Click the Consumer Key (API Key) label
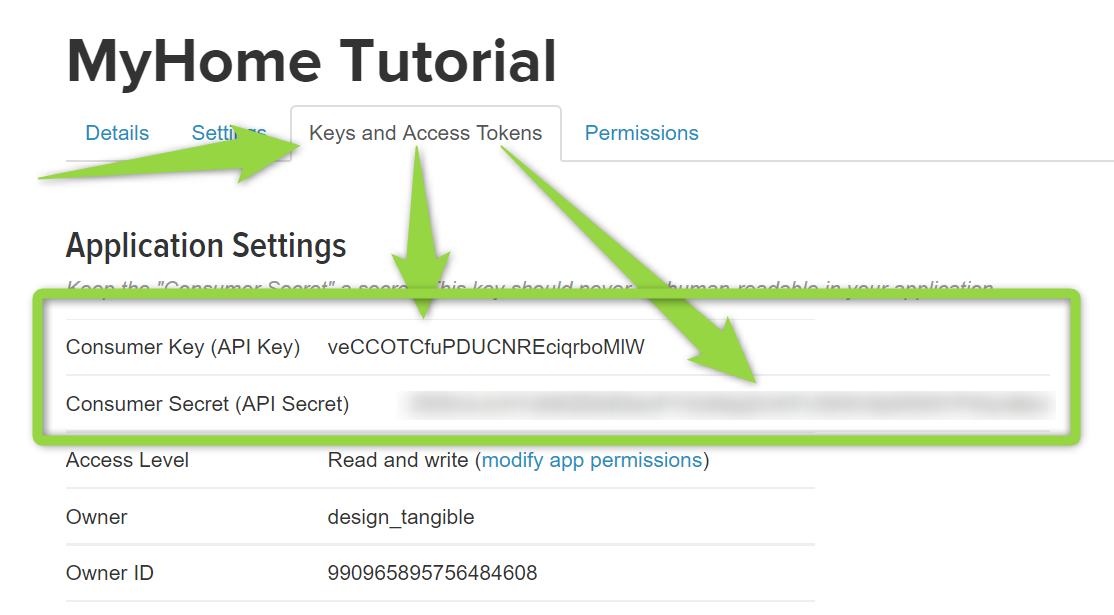 [183, 347]
